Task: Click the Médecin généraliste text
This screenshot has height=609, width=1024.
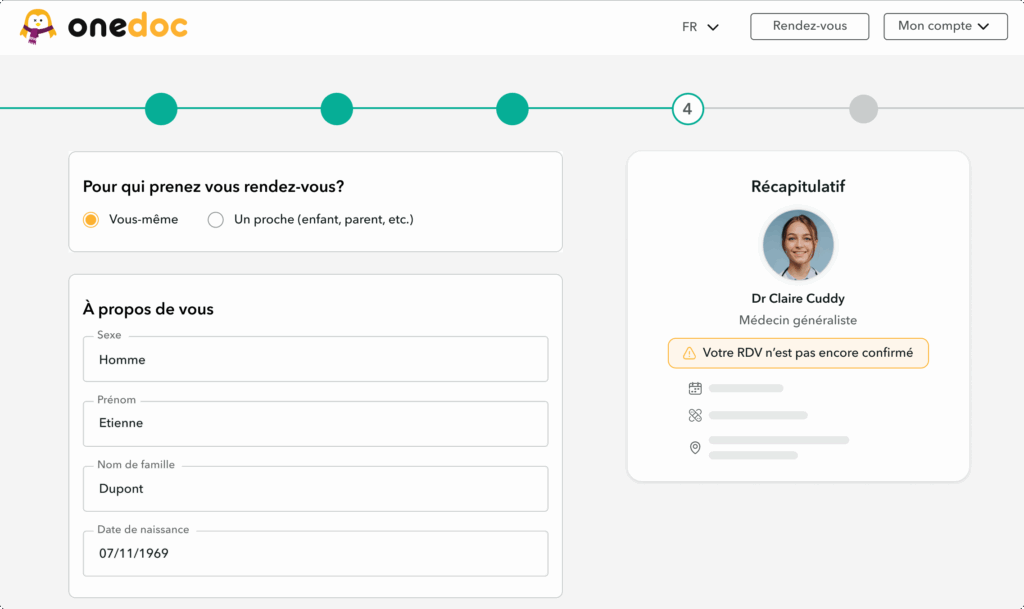Action: click(x=798, y=320)
